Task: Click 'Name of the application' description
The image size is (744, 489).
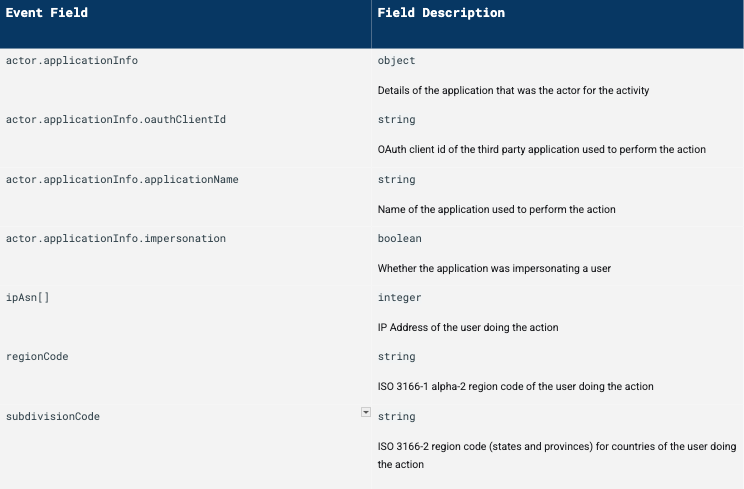Action: [496, 210]
